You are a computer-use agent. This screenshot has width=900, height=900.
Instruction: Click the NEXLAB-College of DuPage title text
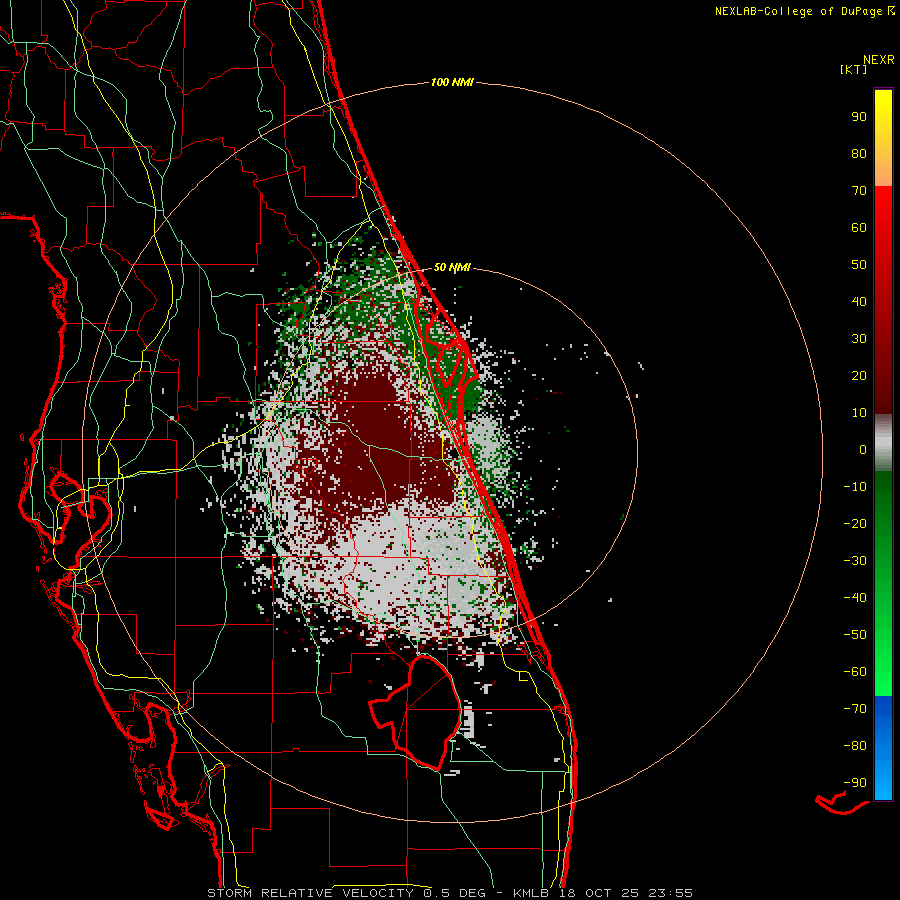[x=799, y=11]
